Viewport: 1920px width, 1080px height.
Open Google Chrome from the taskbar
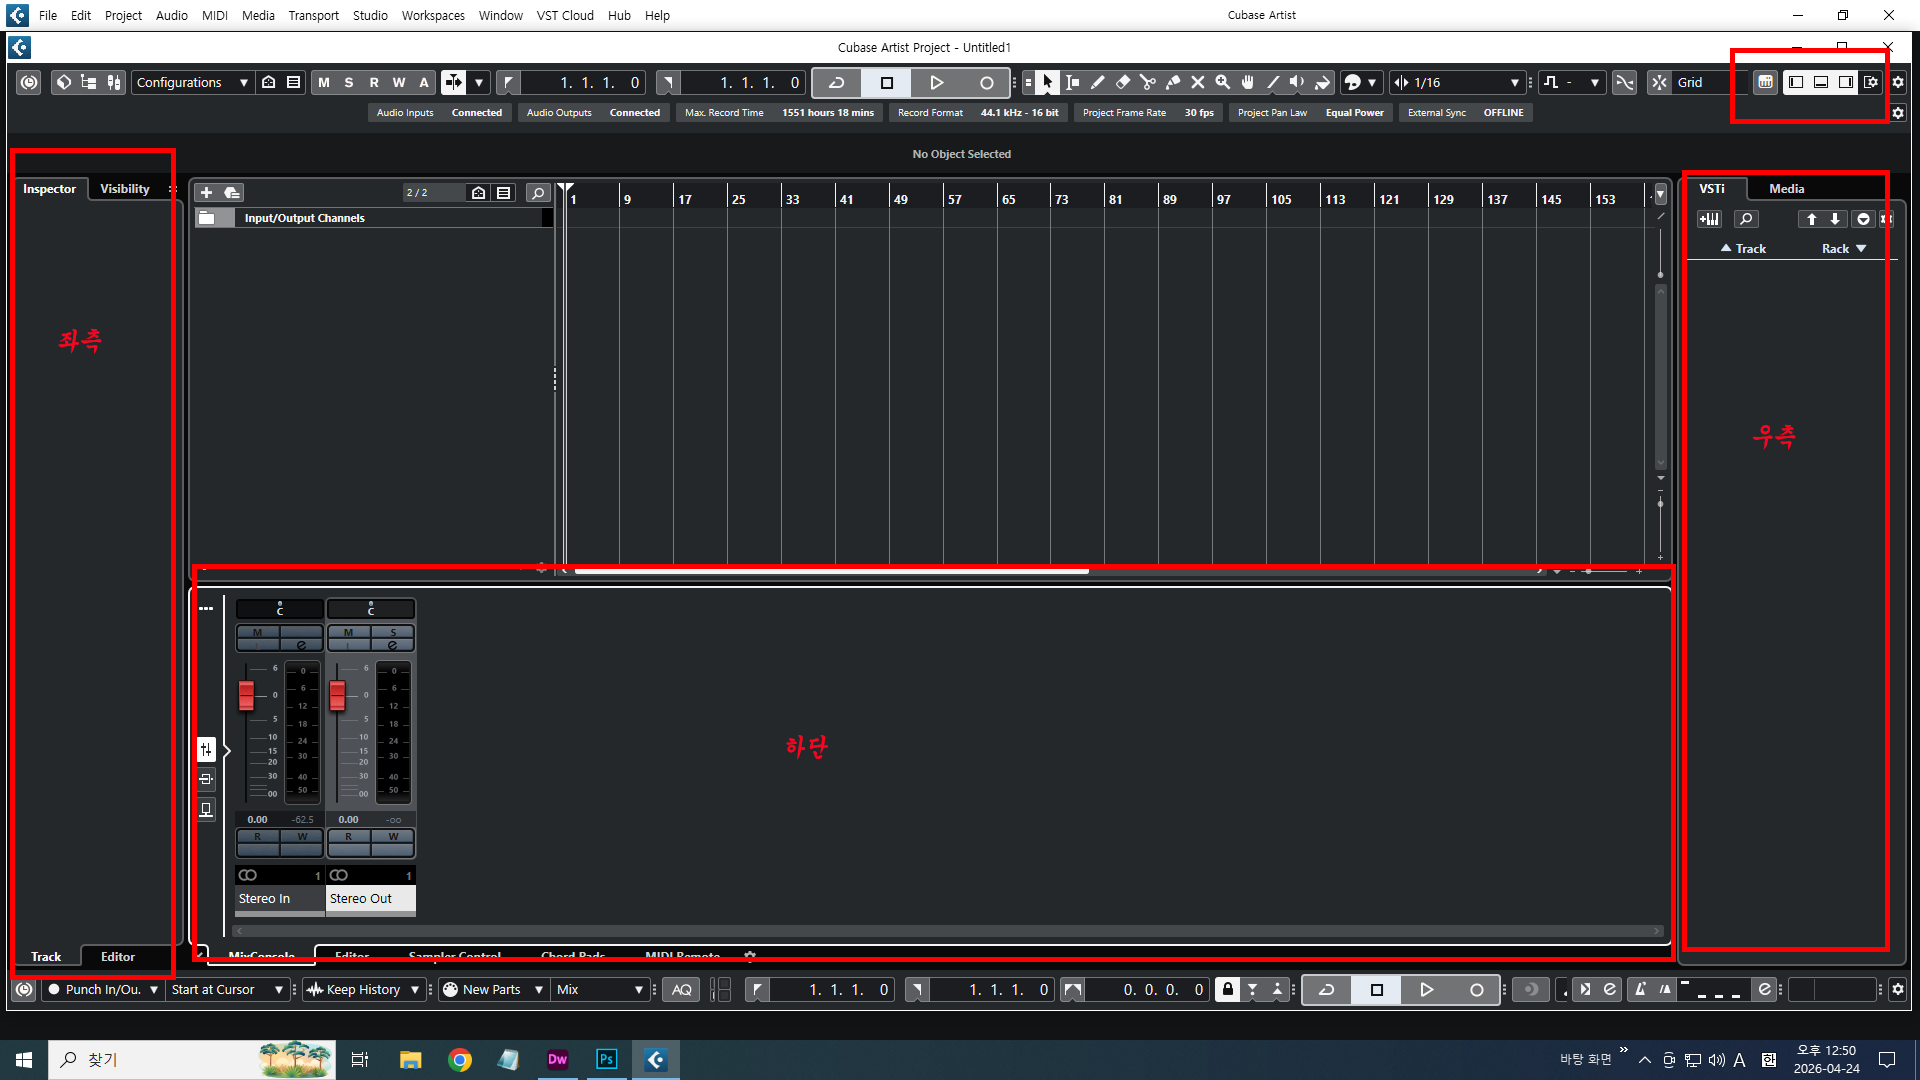coord(460,1060)
